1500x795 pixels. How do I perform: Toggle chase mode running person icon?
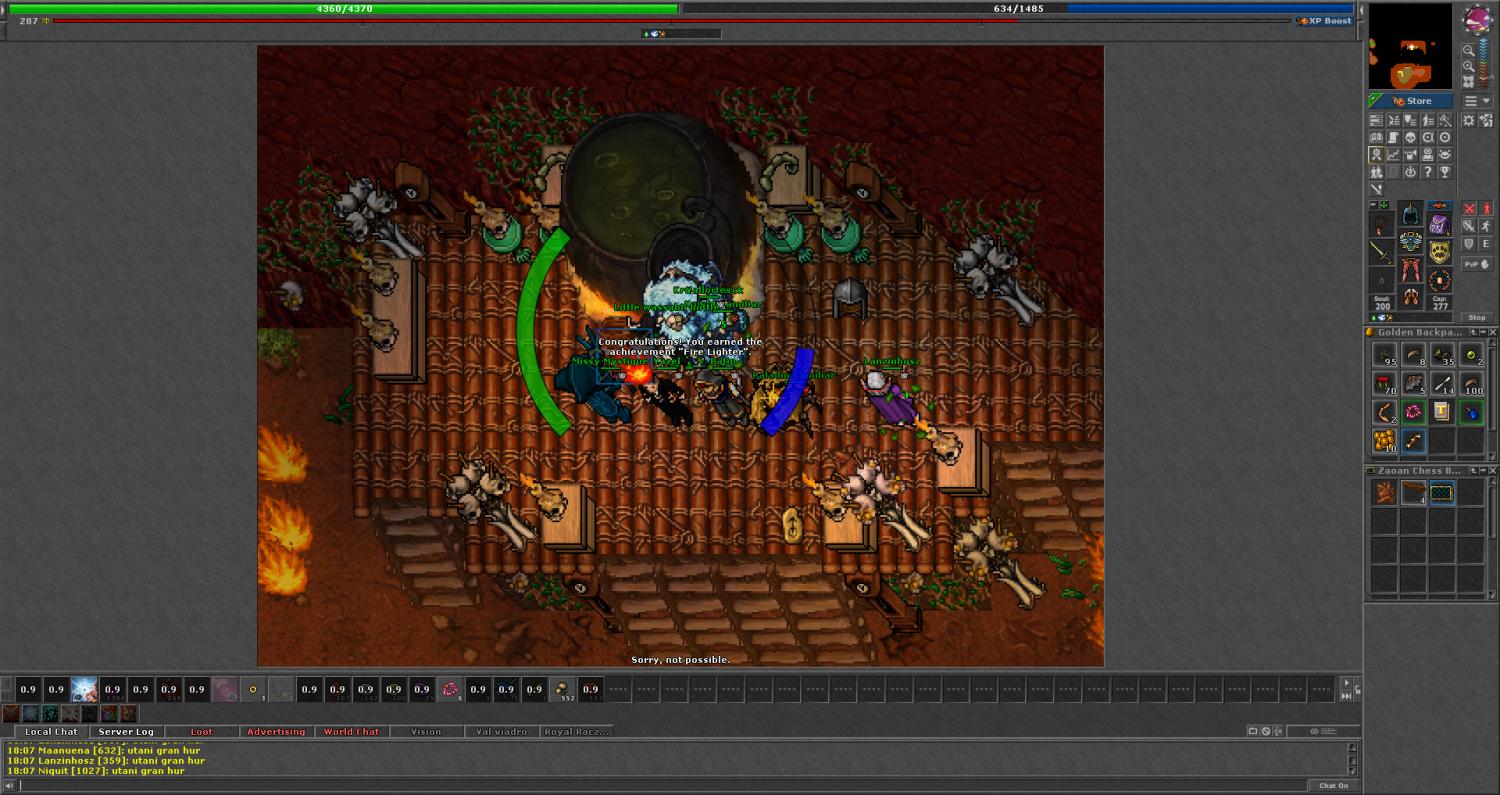[x=1487, y=226]
